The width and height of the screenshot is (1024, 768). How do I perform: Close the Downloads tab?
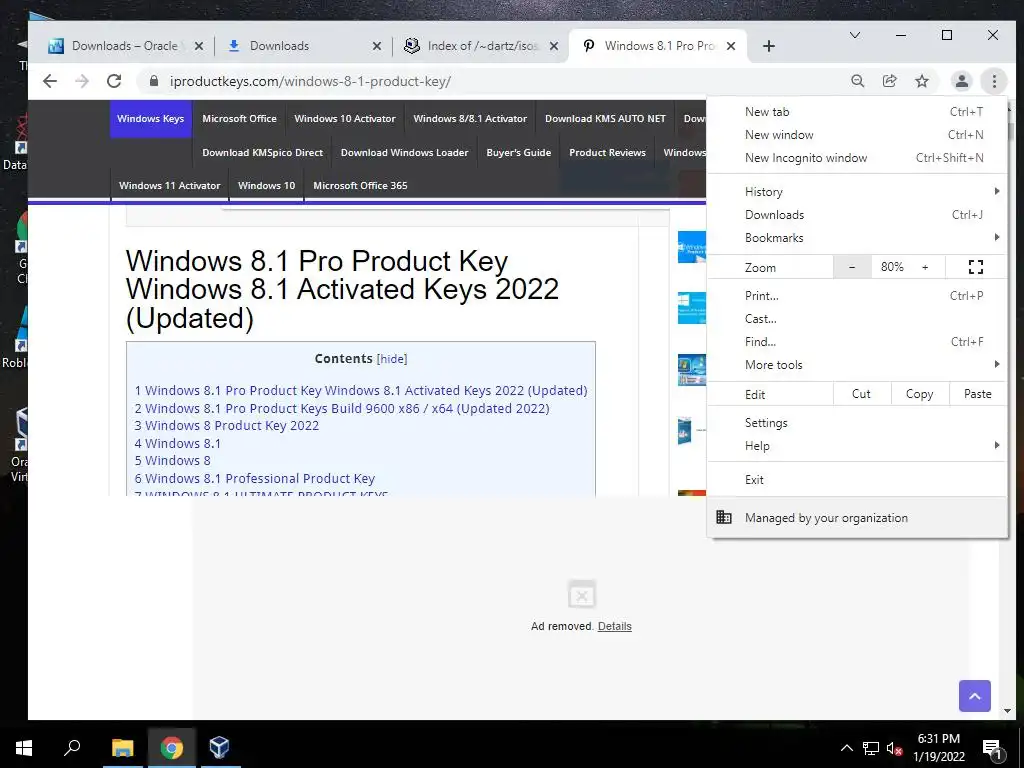(377, 46)
